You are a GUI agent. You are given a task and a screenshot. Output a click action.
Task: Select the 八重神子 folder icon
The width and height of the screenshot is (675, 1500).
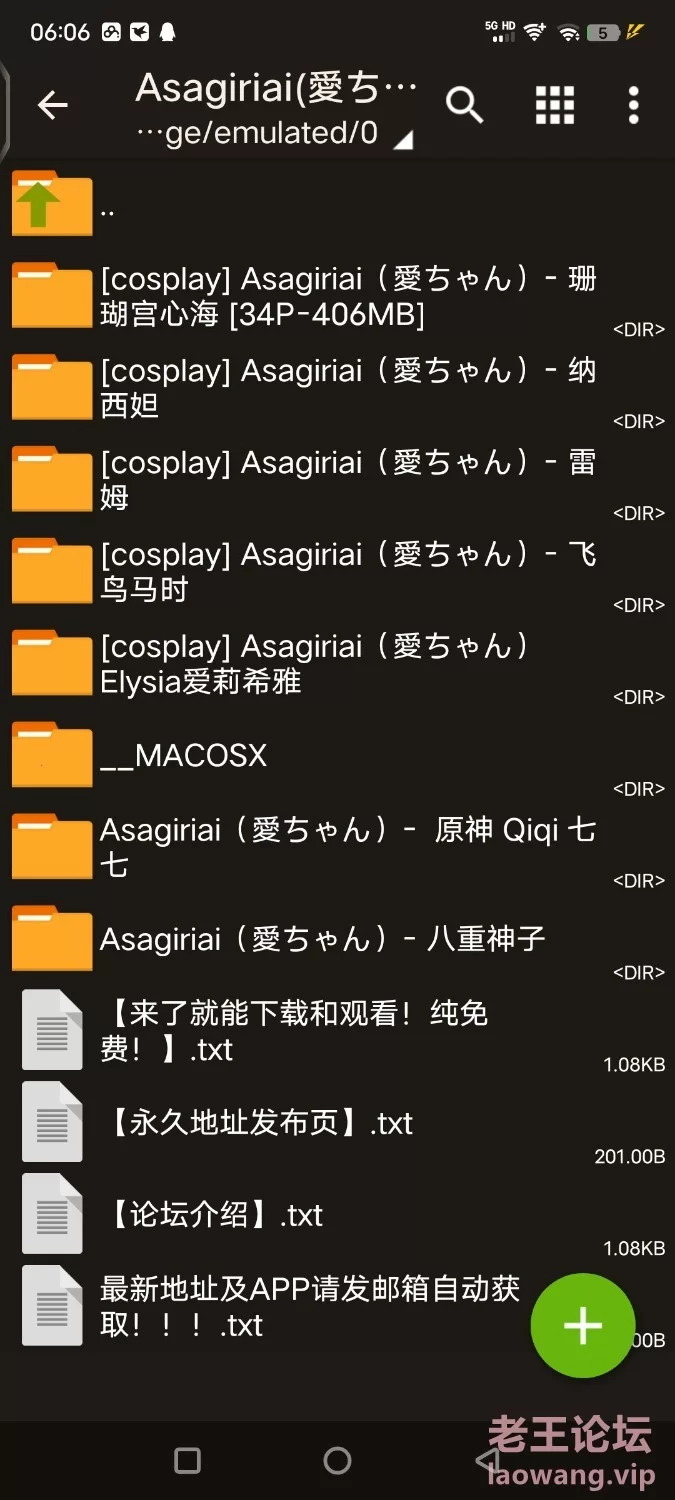pos(52,939)
